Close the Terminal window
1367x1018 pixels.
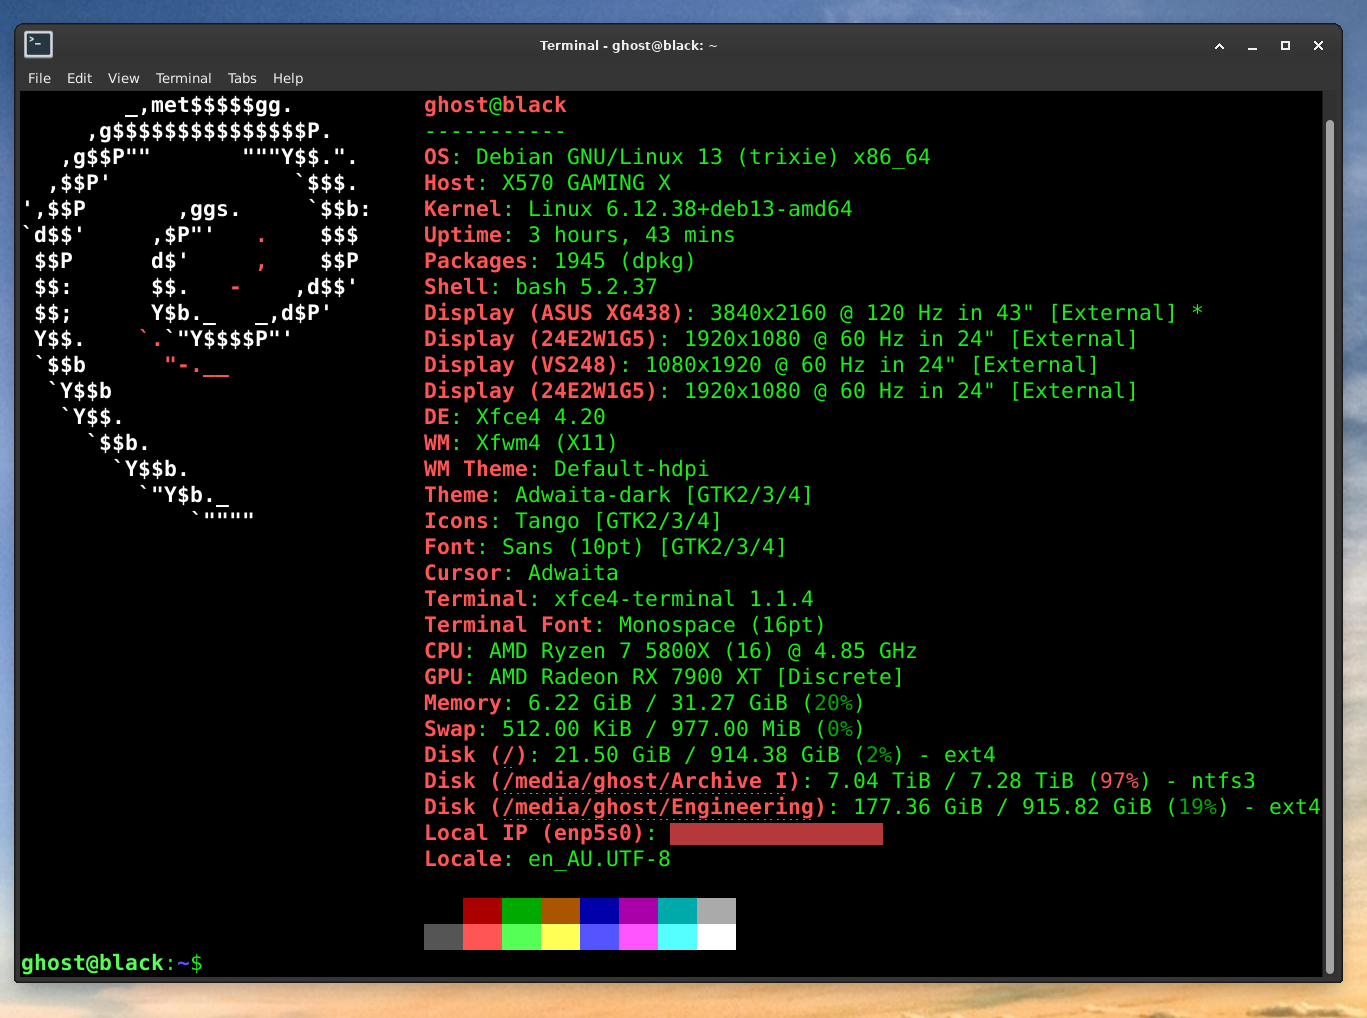pos(1318,46)
